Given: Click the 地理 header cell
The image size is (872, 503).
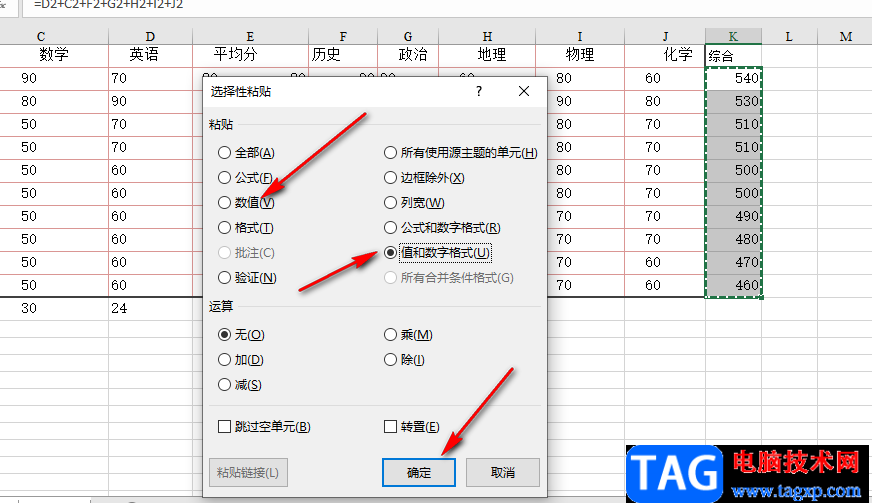Looking at the screenshot, I should point(487,56).
